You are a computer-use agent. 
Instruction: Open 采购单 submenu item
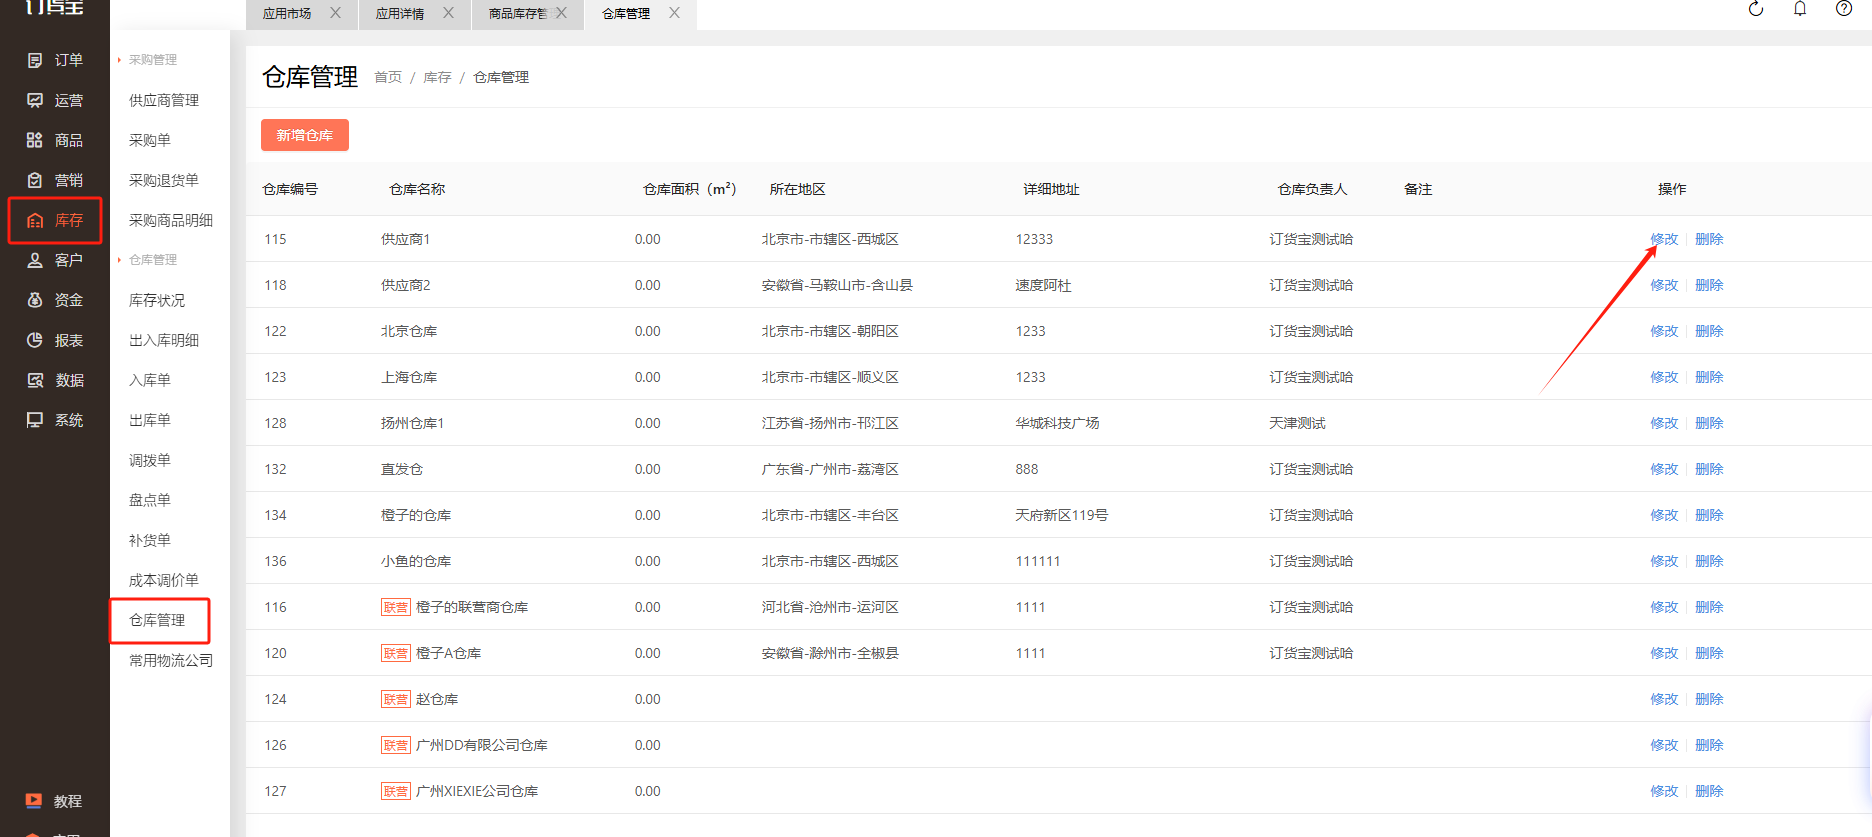tap(150, 140)
